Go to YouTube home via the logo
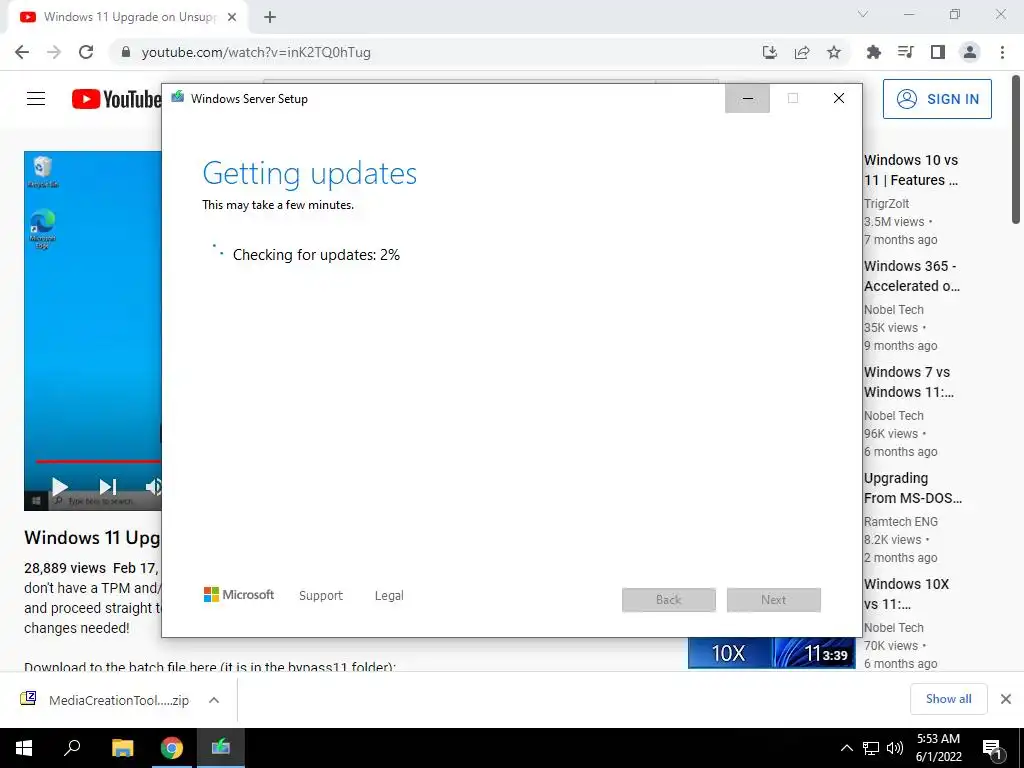Screen dimensions: 1024x768 point(116,99)
